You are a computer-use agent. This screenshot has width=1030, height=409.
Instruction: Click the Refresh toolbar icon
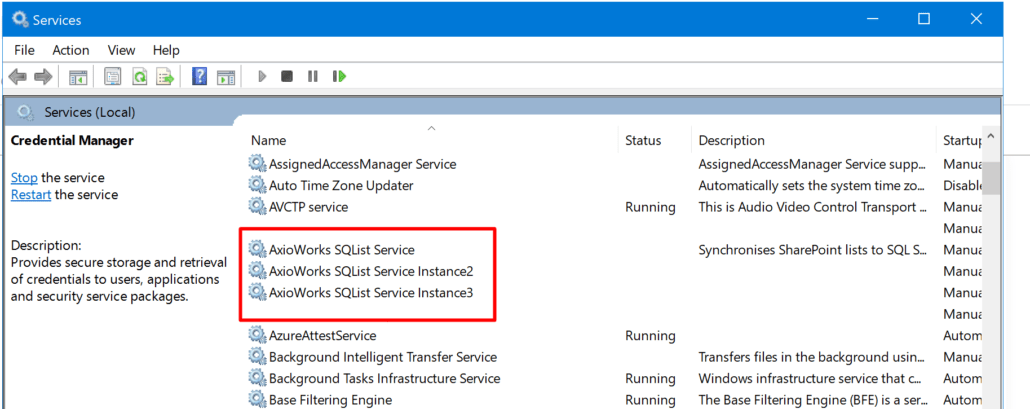[x=139, y=77]
